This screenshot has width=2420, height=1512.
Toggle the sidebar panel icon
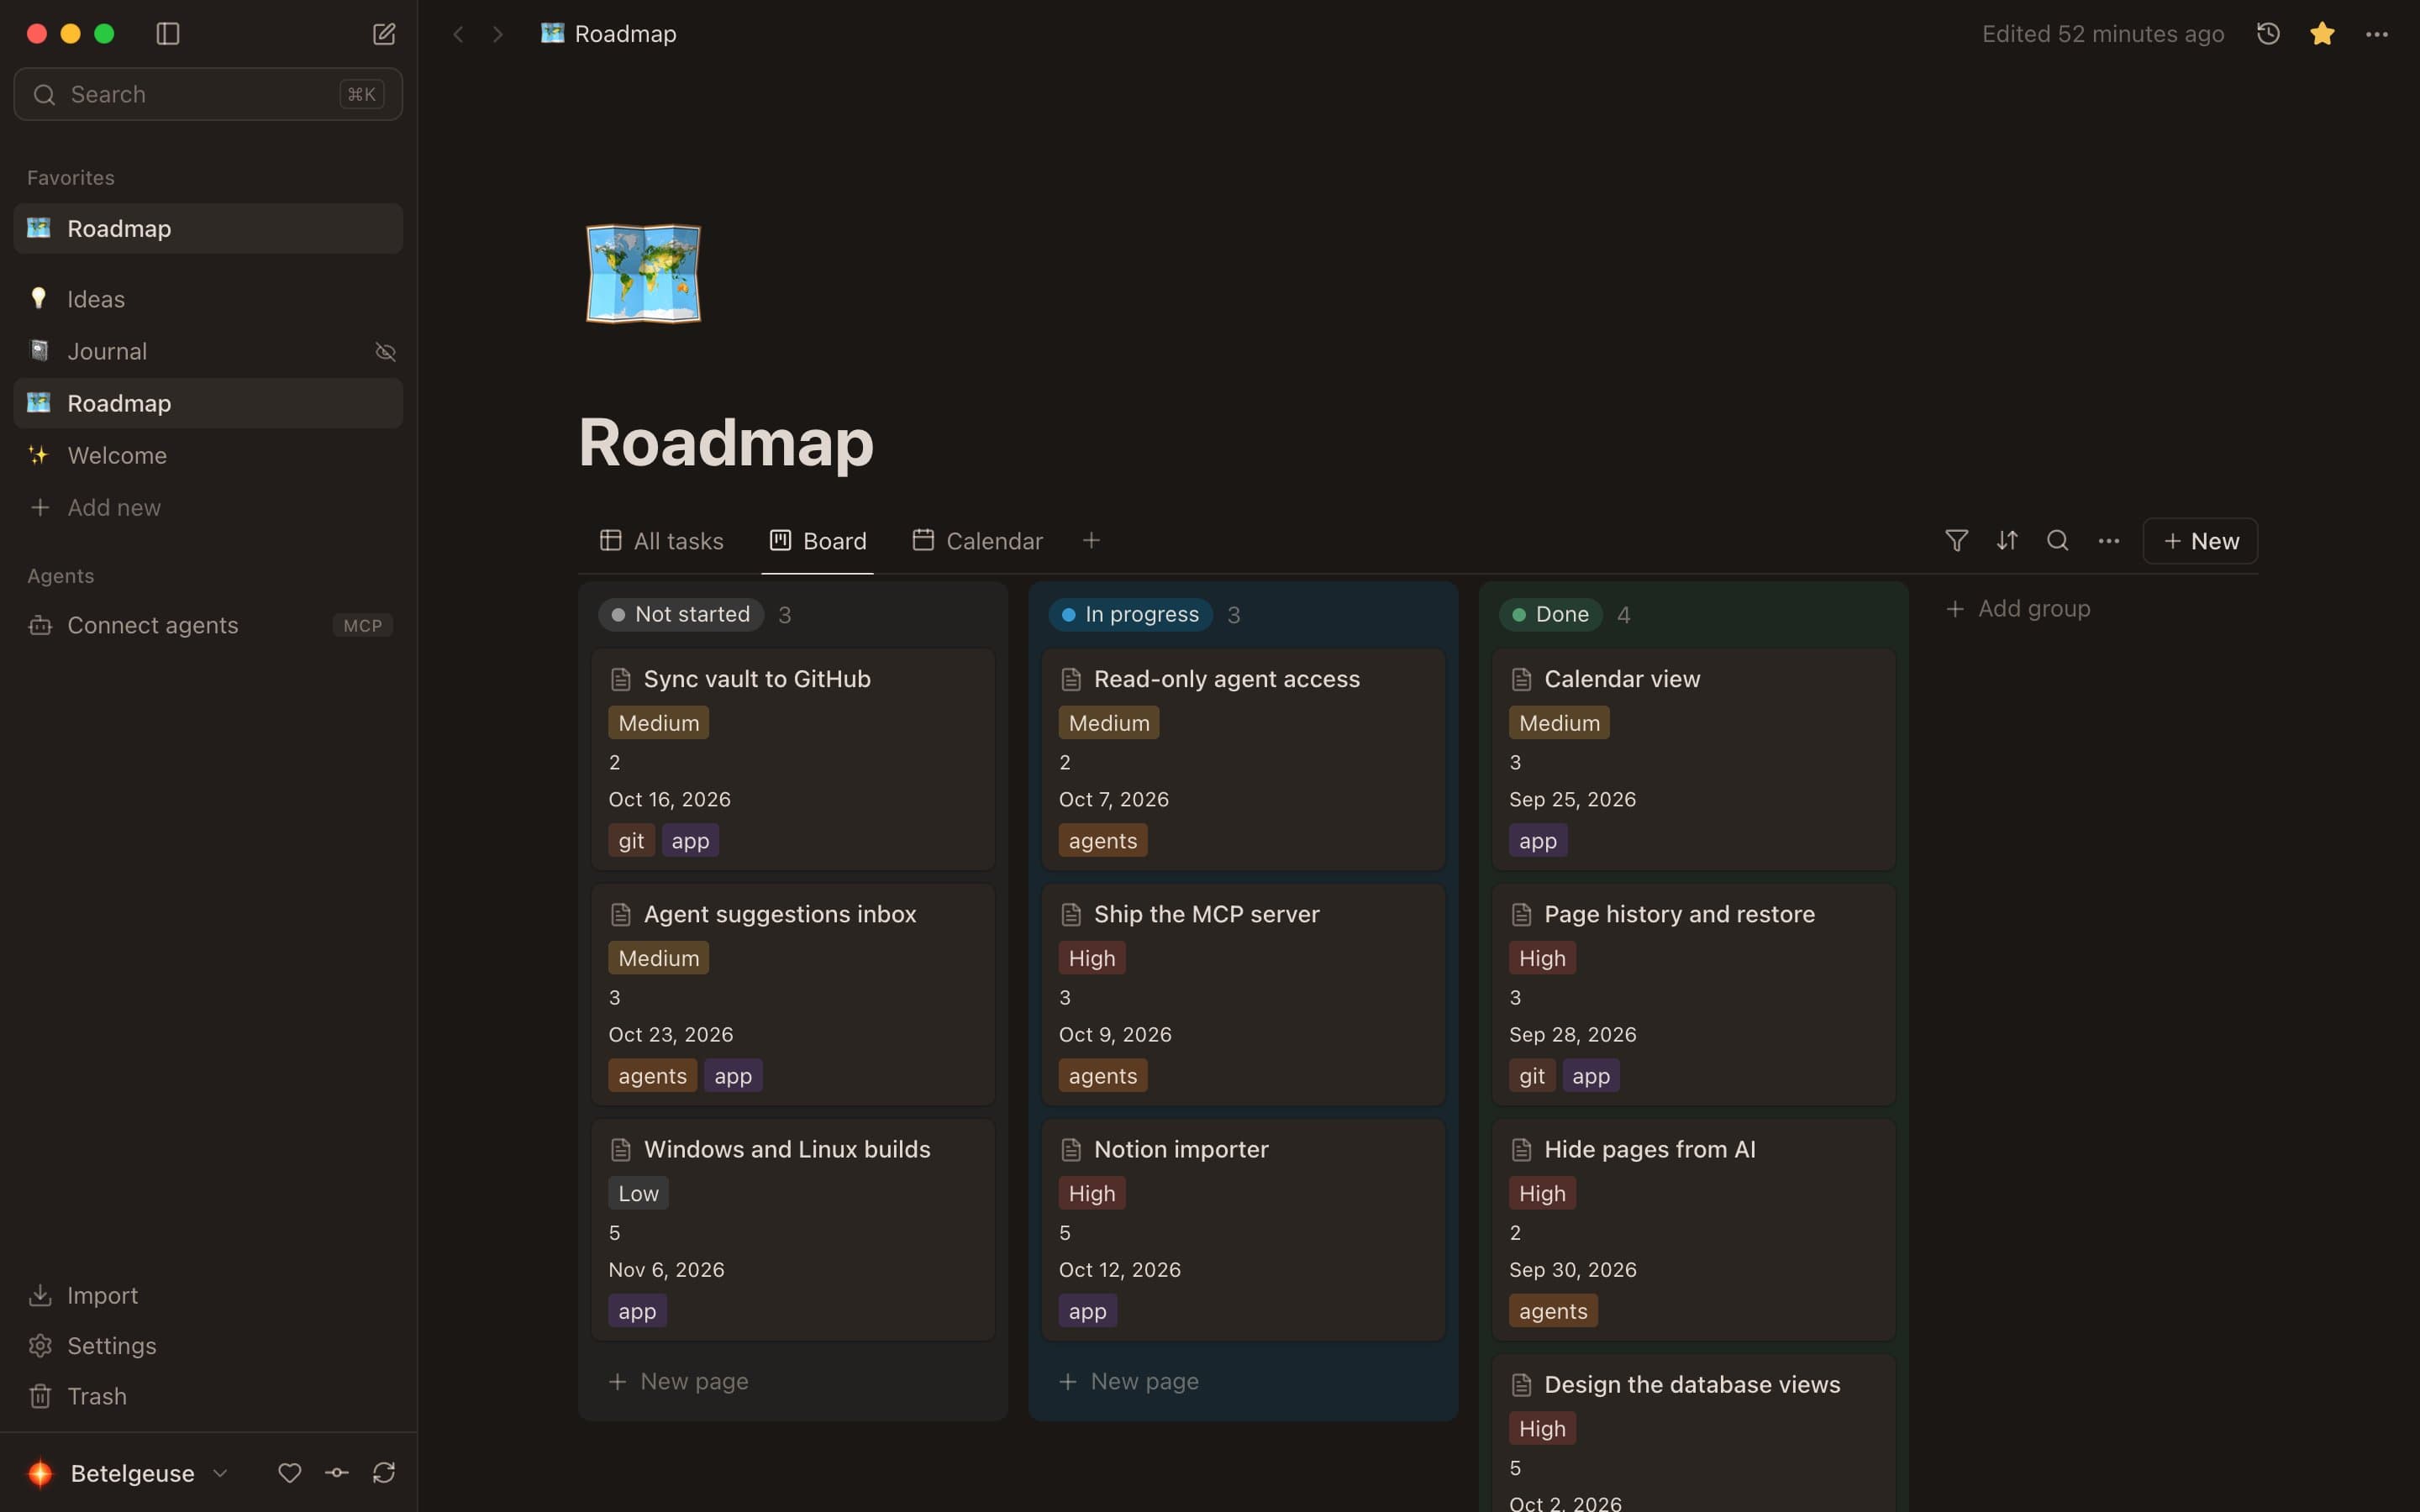click(x=168, y=34)
